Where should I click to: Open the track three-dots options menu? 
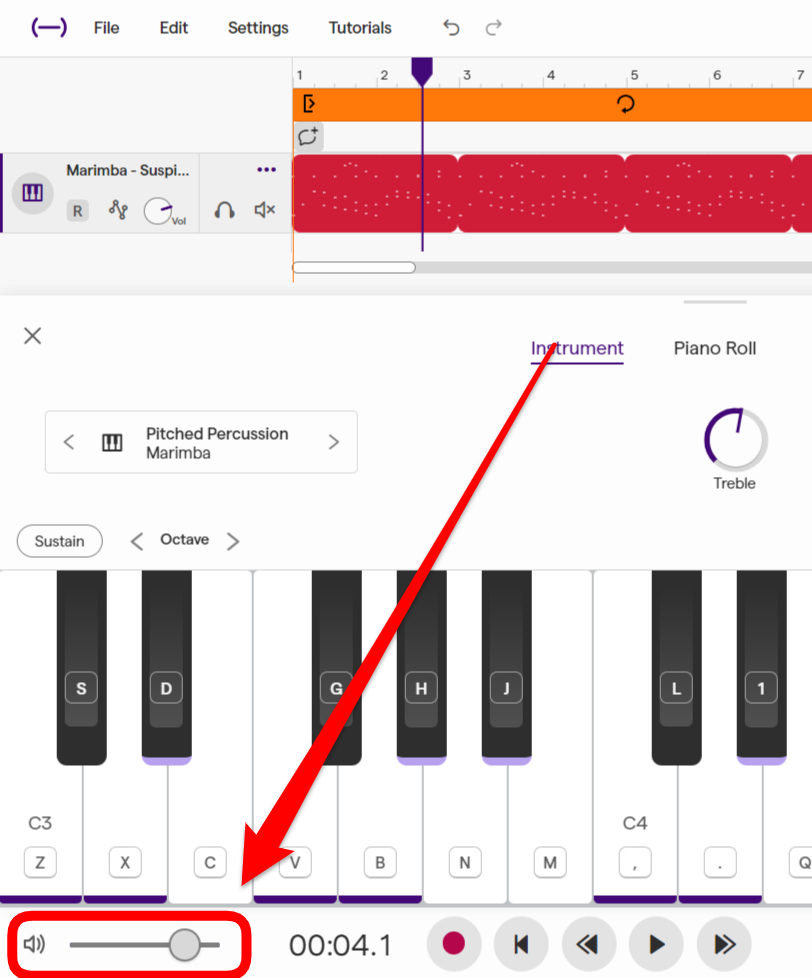(x=266, y=170)
